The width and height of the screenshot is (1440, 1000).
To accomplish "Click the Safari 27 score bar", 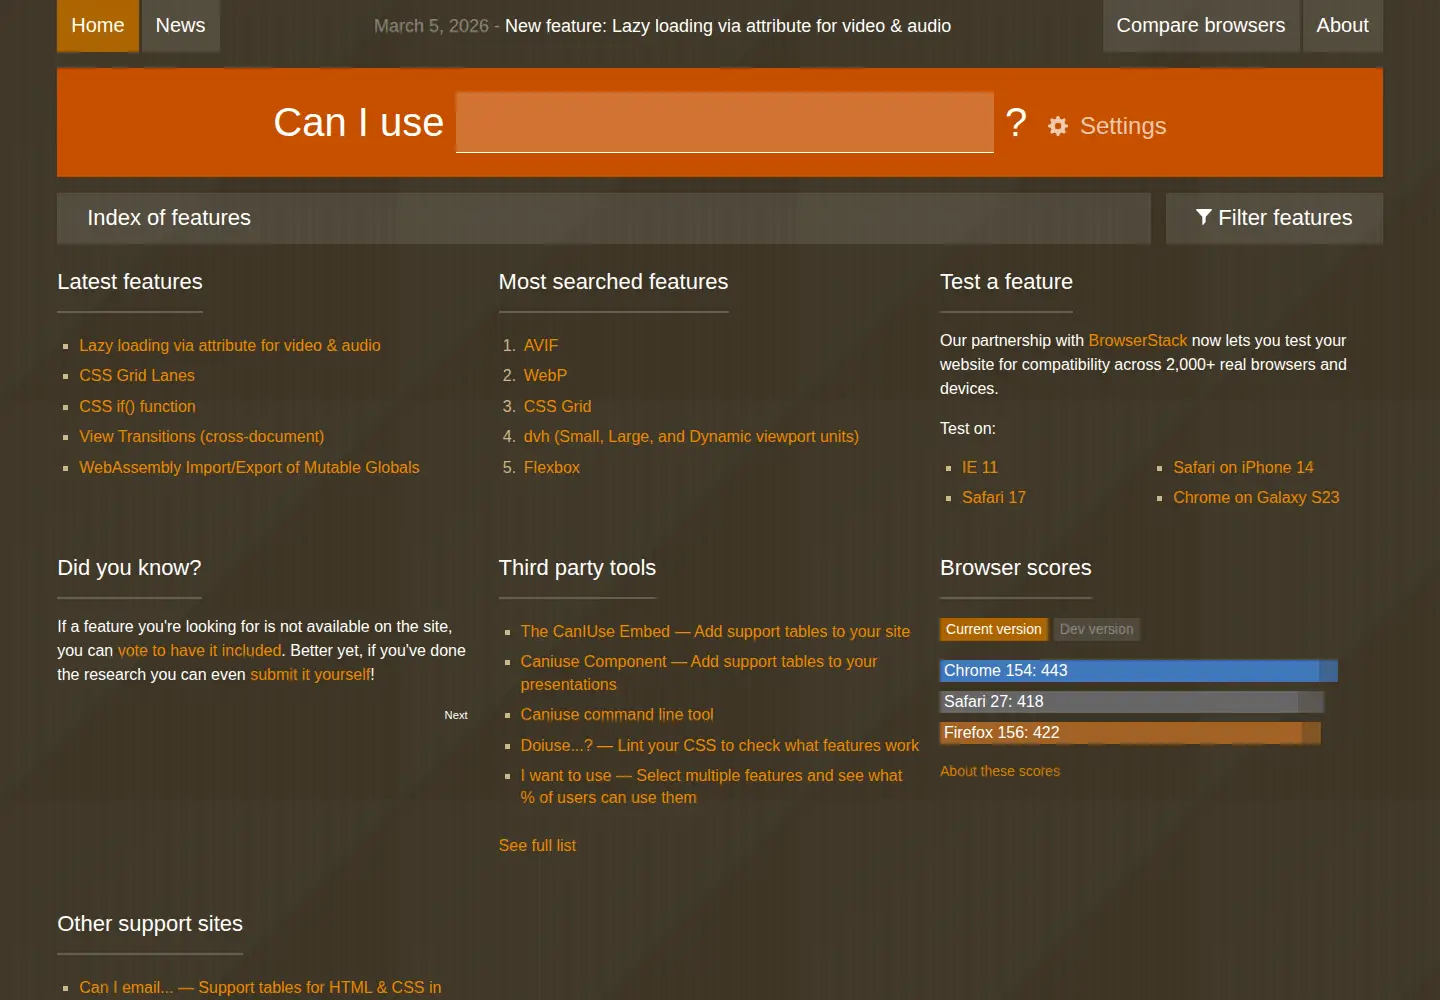I will click(1132, 702).
